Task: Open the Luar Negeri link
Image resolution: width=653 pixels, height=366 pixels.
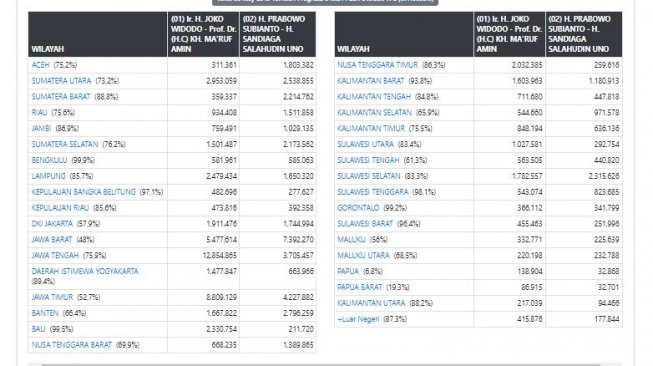Action: (x=358, y=319)
